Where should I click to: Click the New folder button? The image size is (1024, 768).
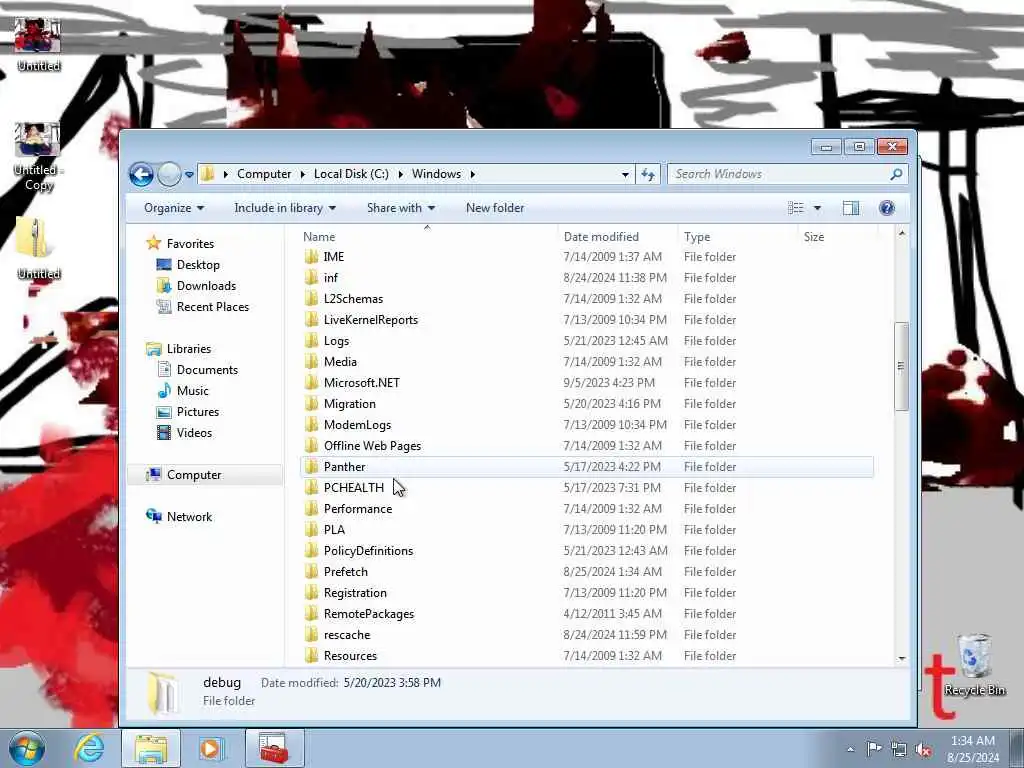pos(495,208)
